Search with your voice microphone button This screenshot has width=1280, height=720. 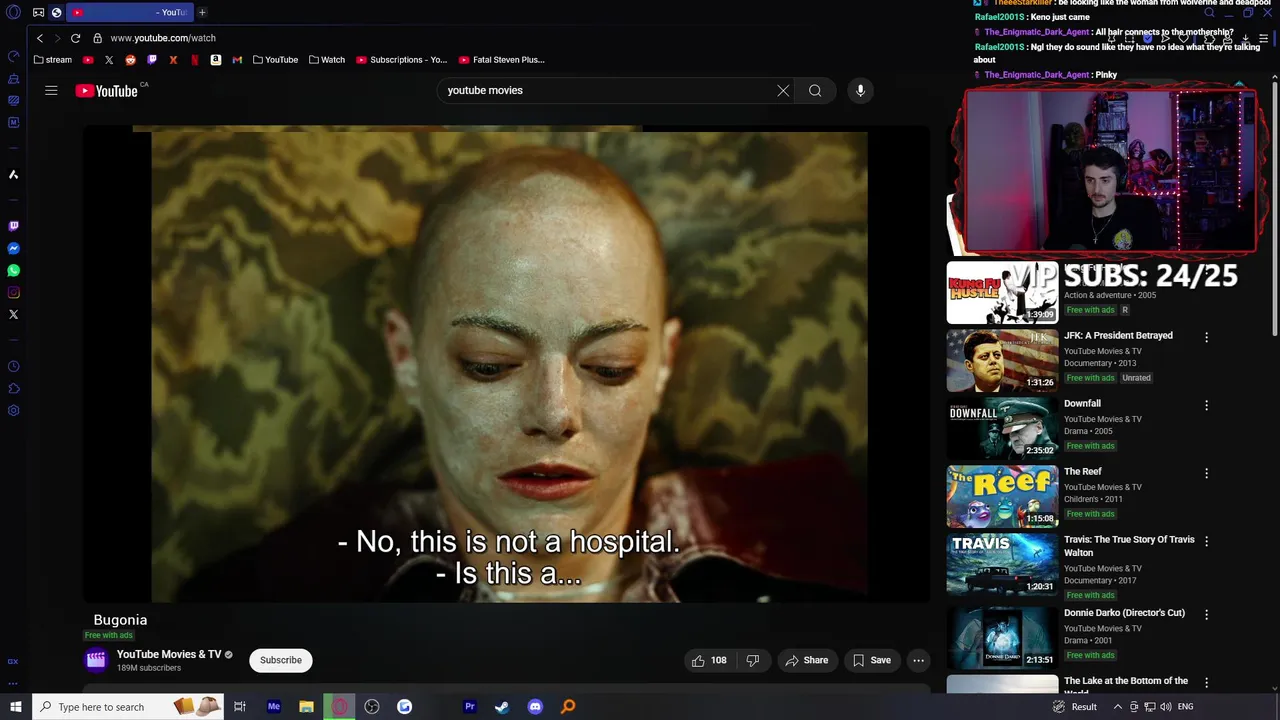860,90
